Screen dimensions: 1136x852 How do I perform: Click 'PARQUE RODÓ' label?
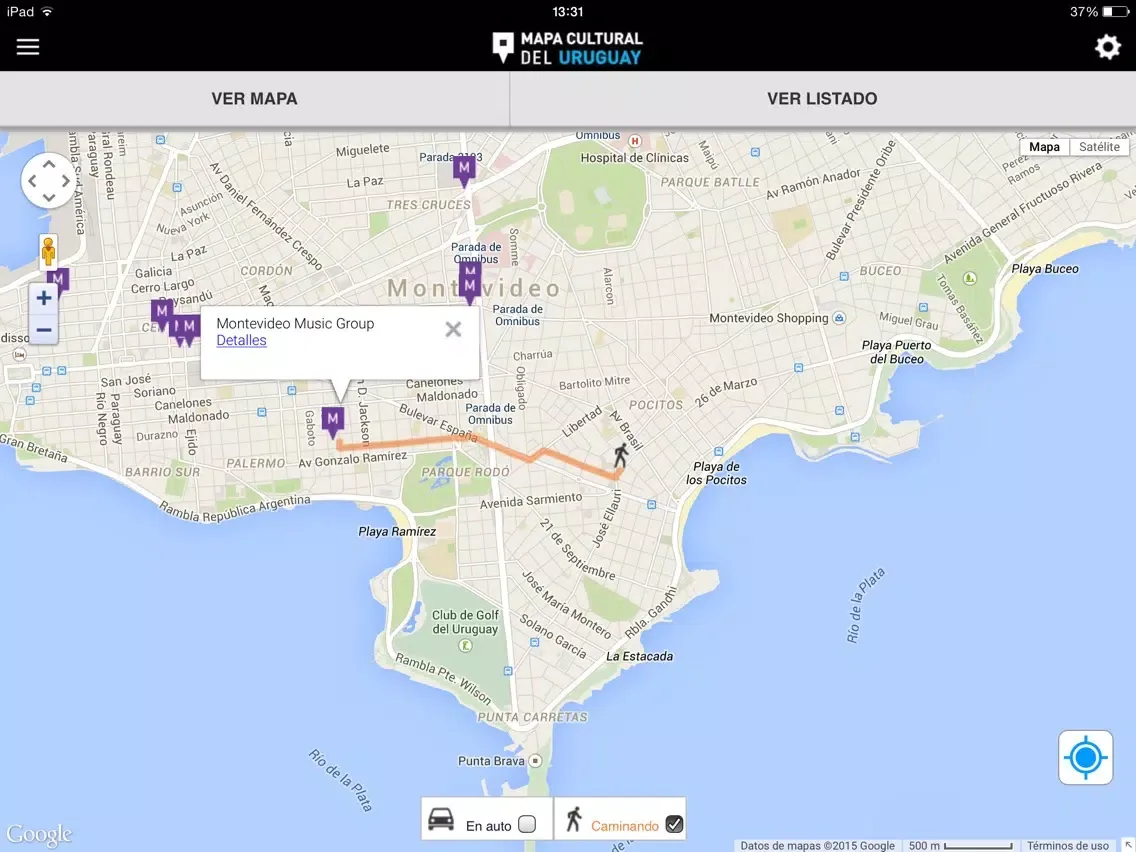tap(465, 472)
